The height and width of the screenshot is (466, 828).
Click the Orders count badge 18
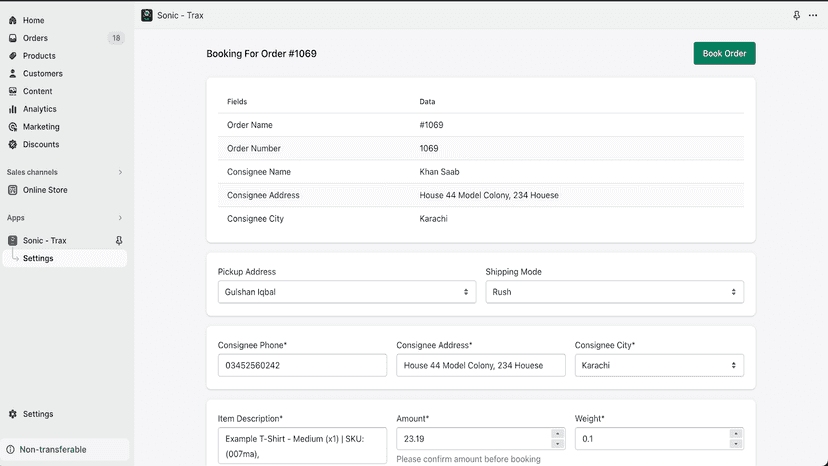pos(116,38)
